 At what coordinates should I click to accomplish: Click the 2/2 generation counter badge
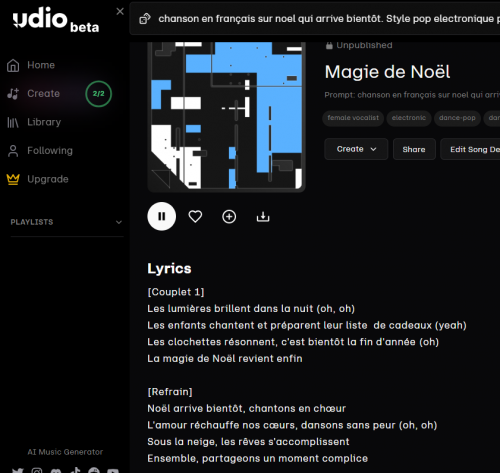click(98, 94)
